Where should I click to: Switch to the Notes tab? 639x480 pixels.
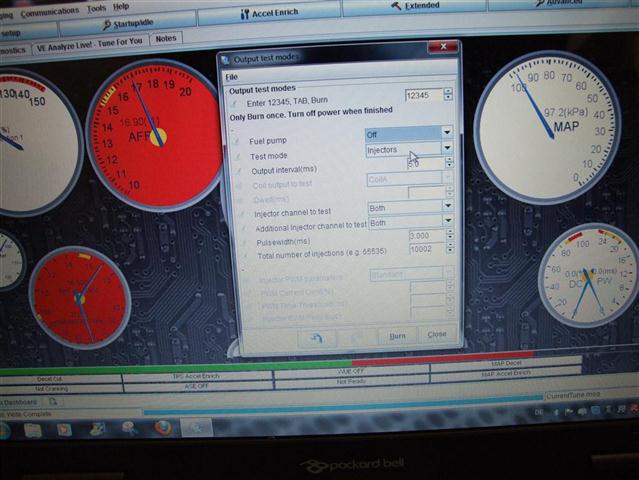coord(165,39)
